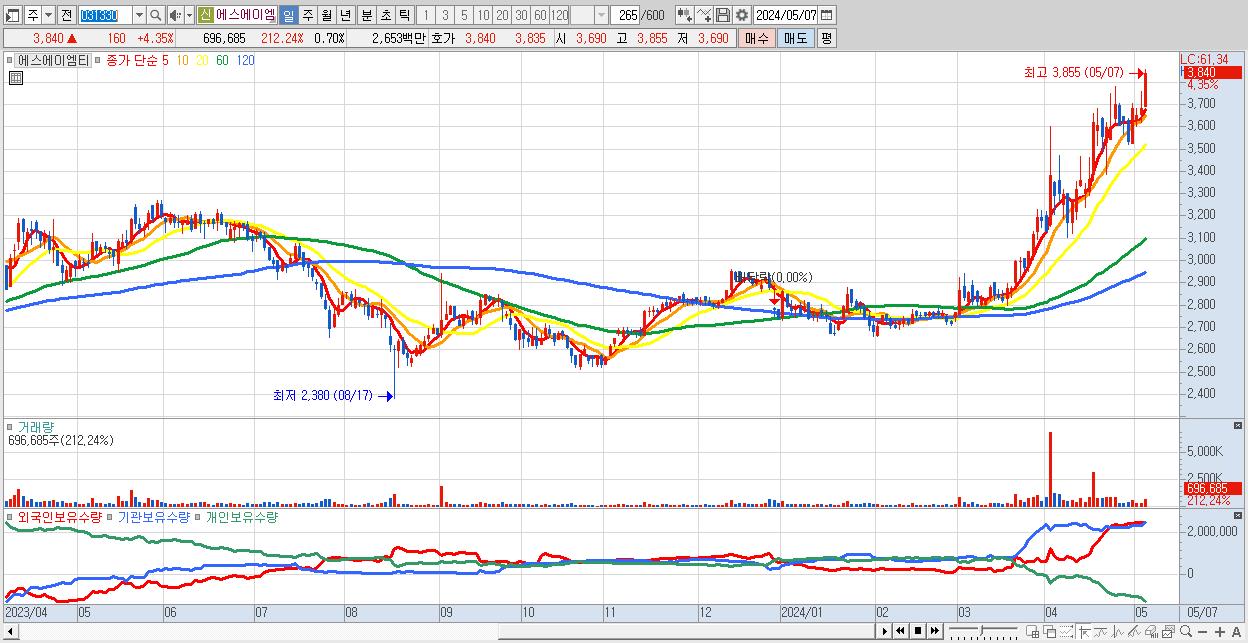Select the 분 minute period button
The width and height of the screenshot is (1248, 643).
[365, 15]
